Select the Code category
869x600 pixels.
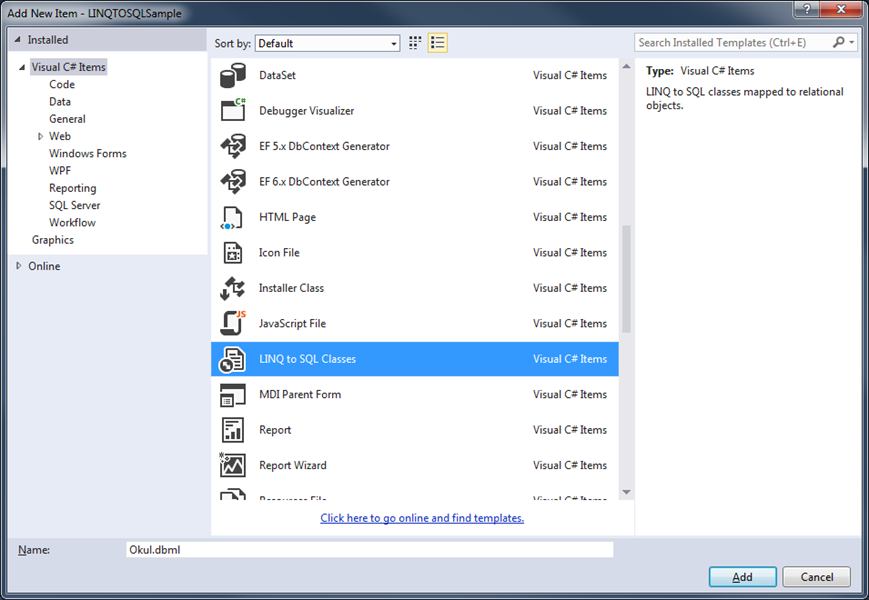click(62, 84)
